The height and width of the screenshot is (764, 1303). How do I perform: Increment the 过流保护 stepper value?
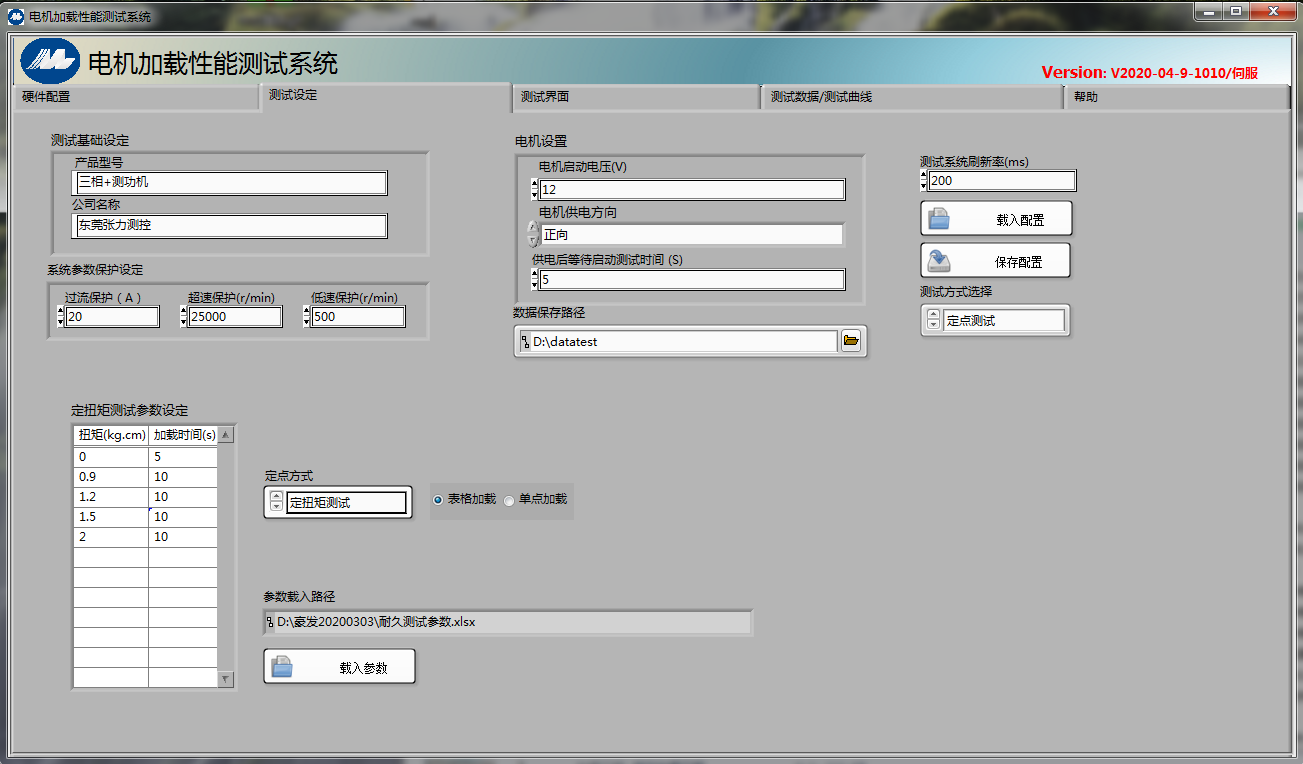click(x=60, y=311)
